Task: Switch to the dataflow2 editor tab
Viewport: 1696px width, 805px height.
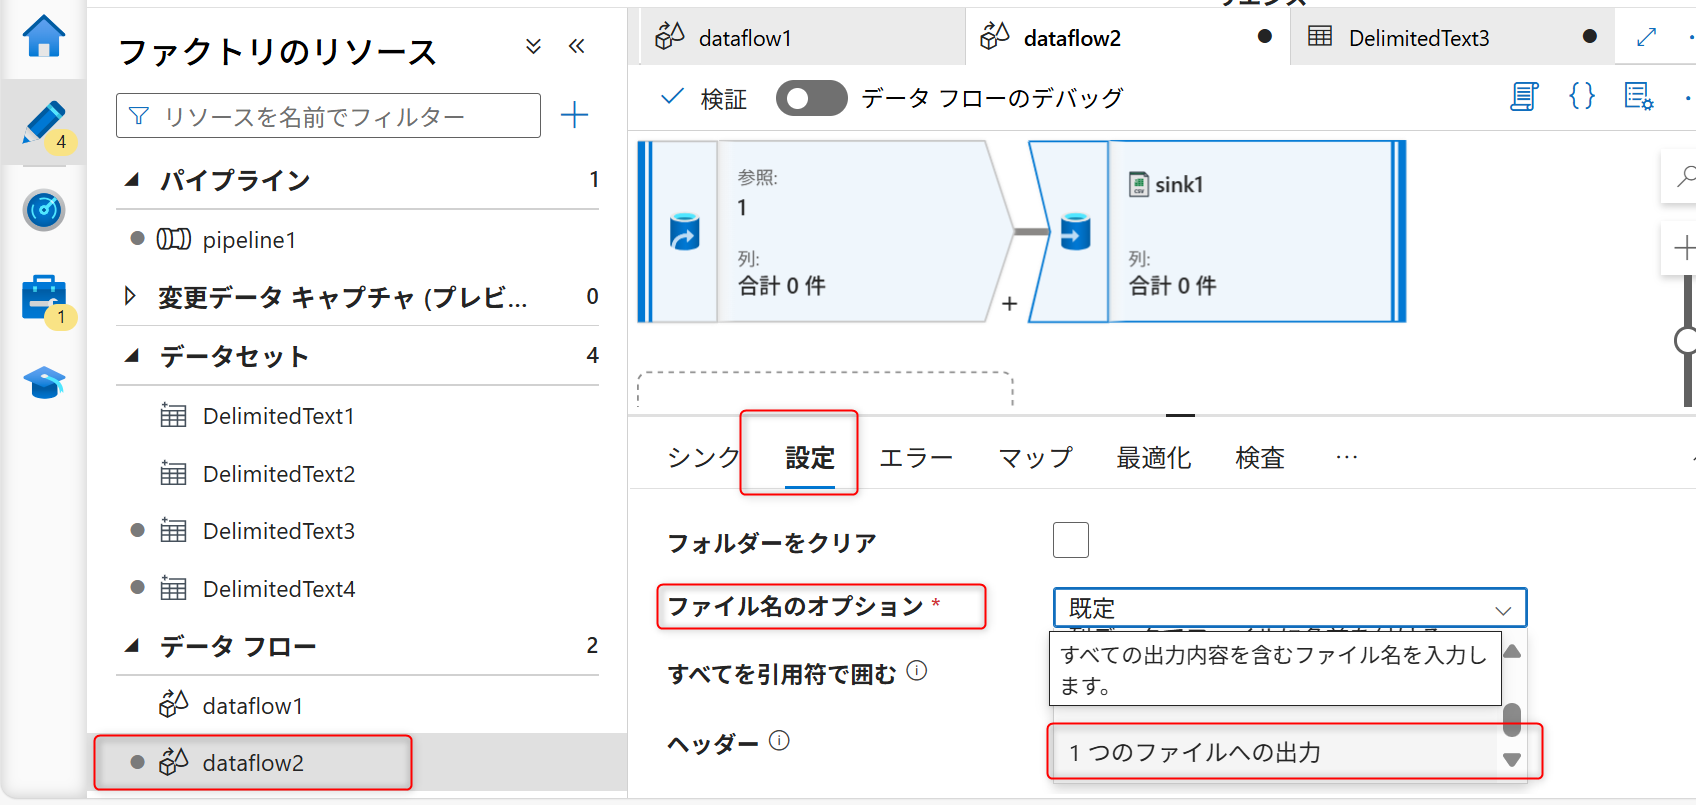Action: (1128, 38)
